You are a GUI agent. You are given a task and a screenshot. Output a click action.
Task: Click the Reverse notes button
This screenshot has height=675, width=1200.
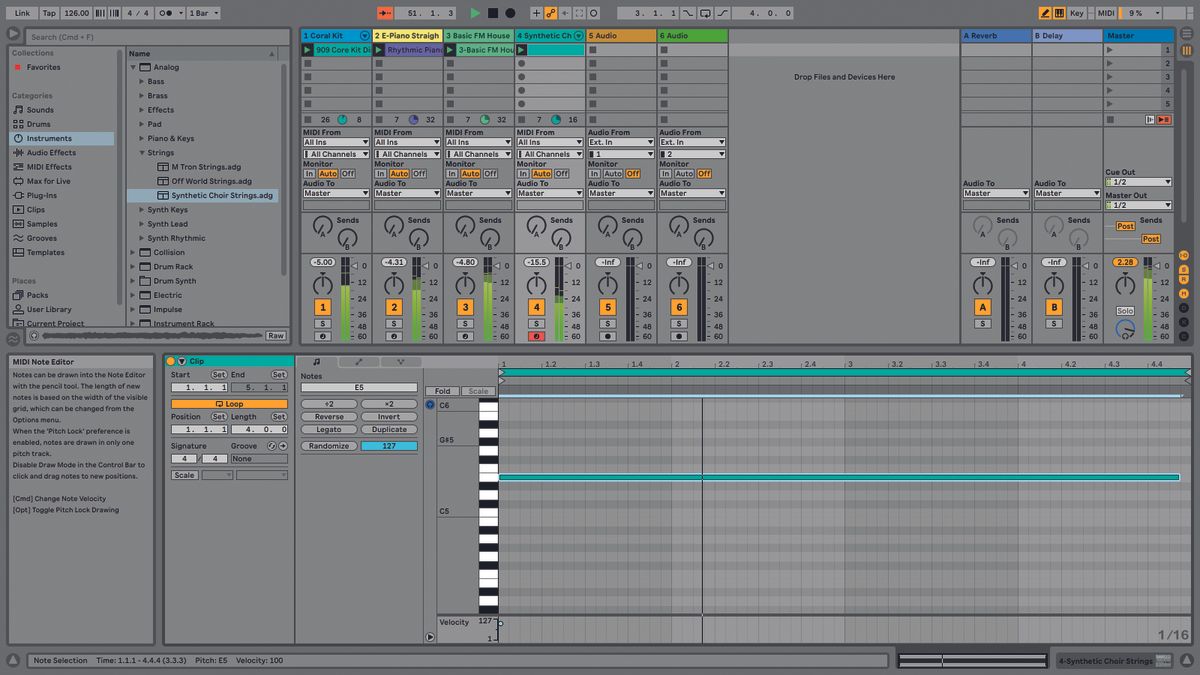[x=329, y=417]
